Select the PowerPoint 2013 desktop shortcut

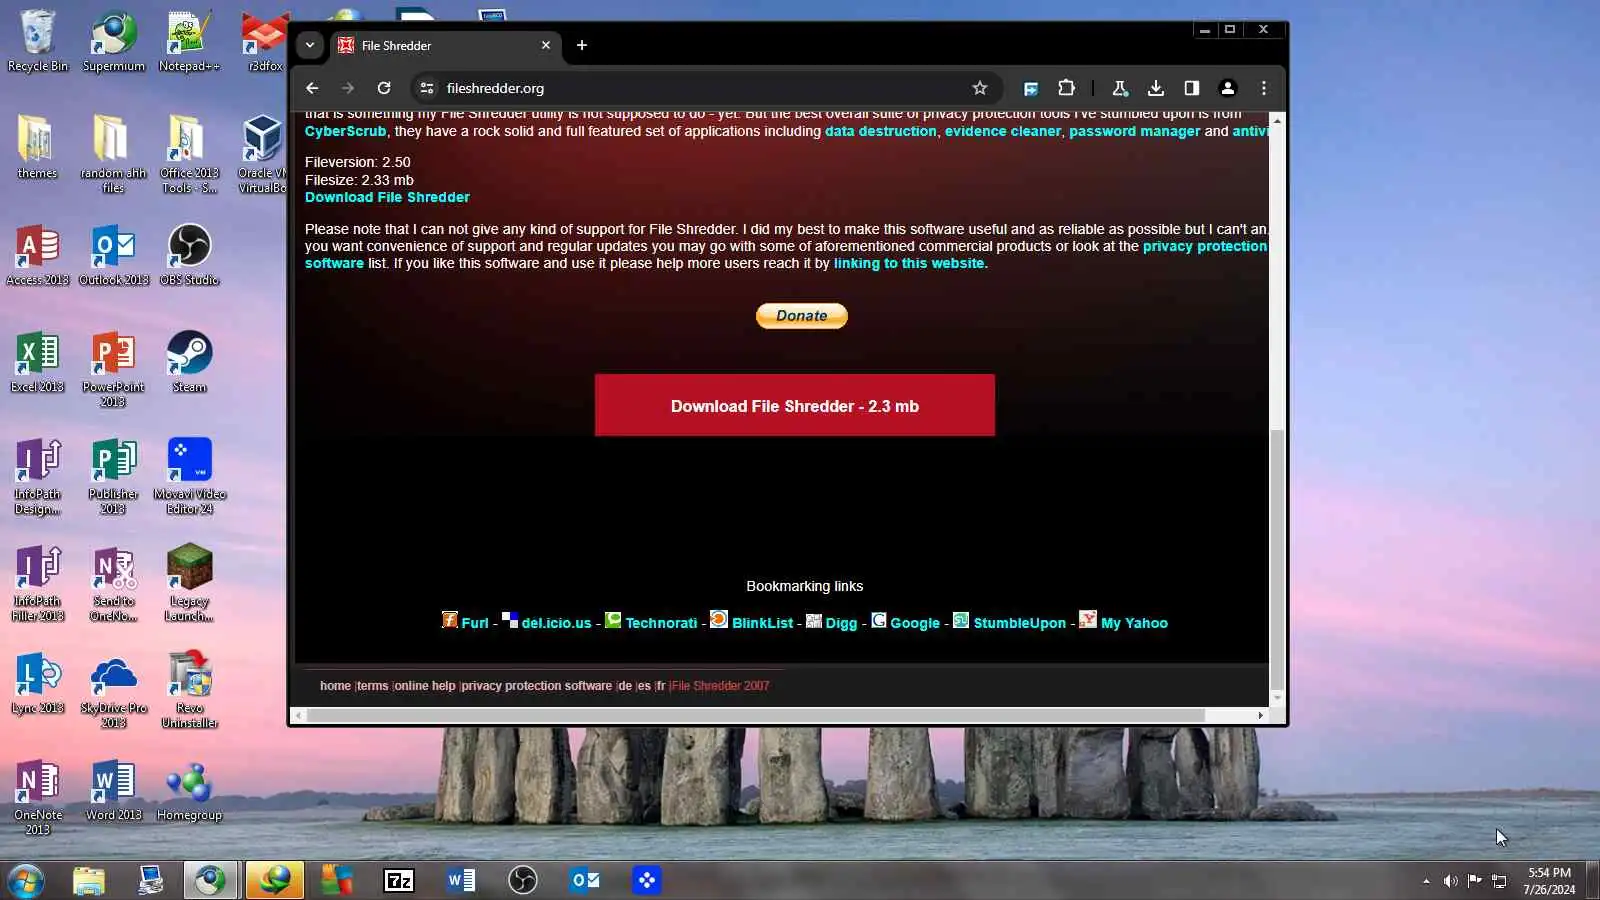113,367
